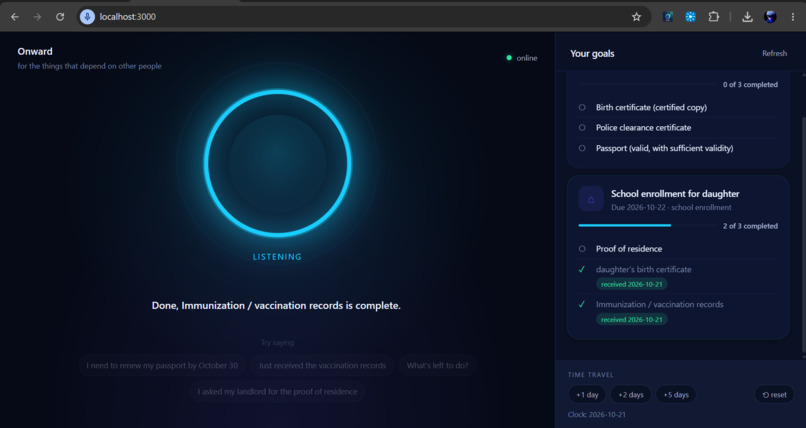806x428 pixels.
Task: Advance time with +1 day button
Action: pos(587,395)
